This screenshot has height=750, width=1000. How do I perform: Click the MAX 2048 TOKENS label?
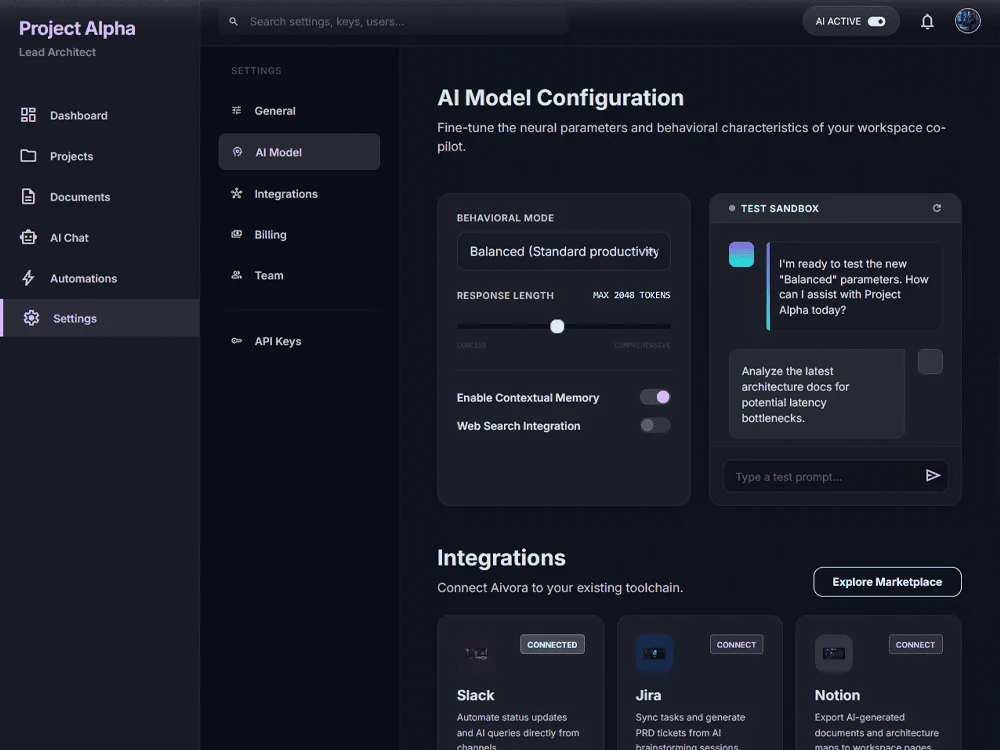coord(631,295)
